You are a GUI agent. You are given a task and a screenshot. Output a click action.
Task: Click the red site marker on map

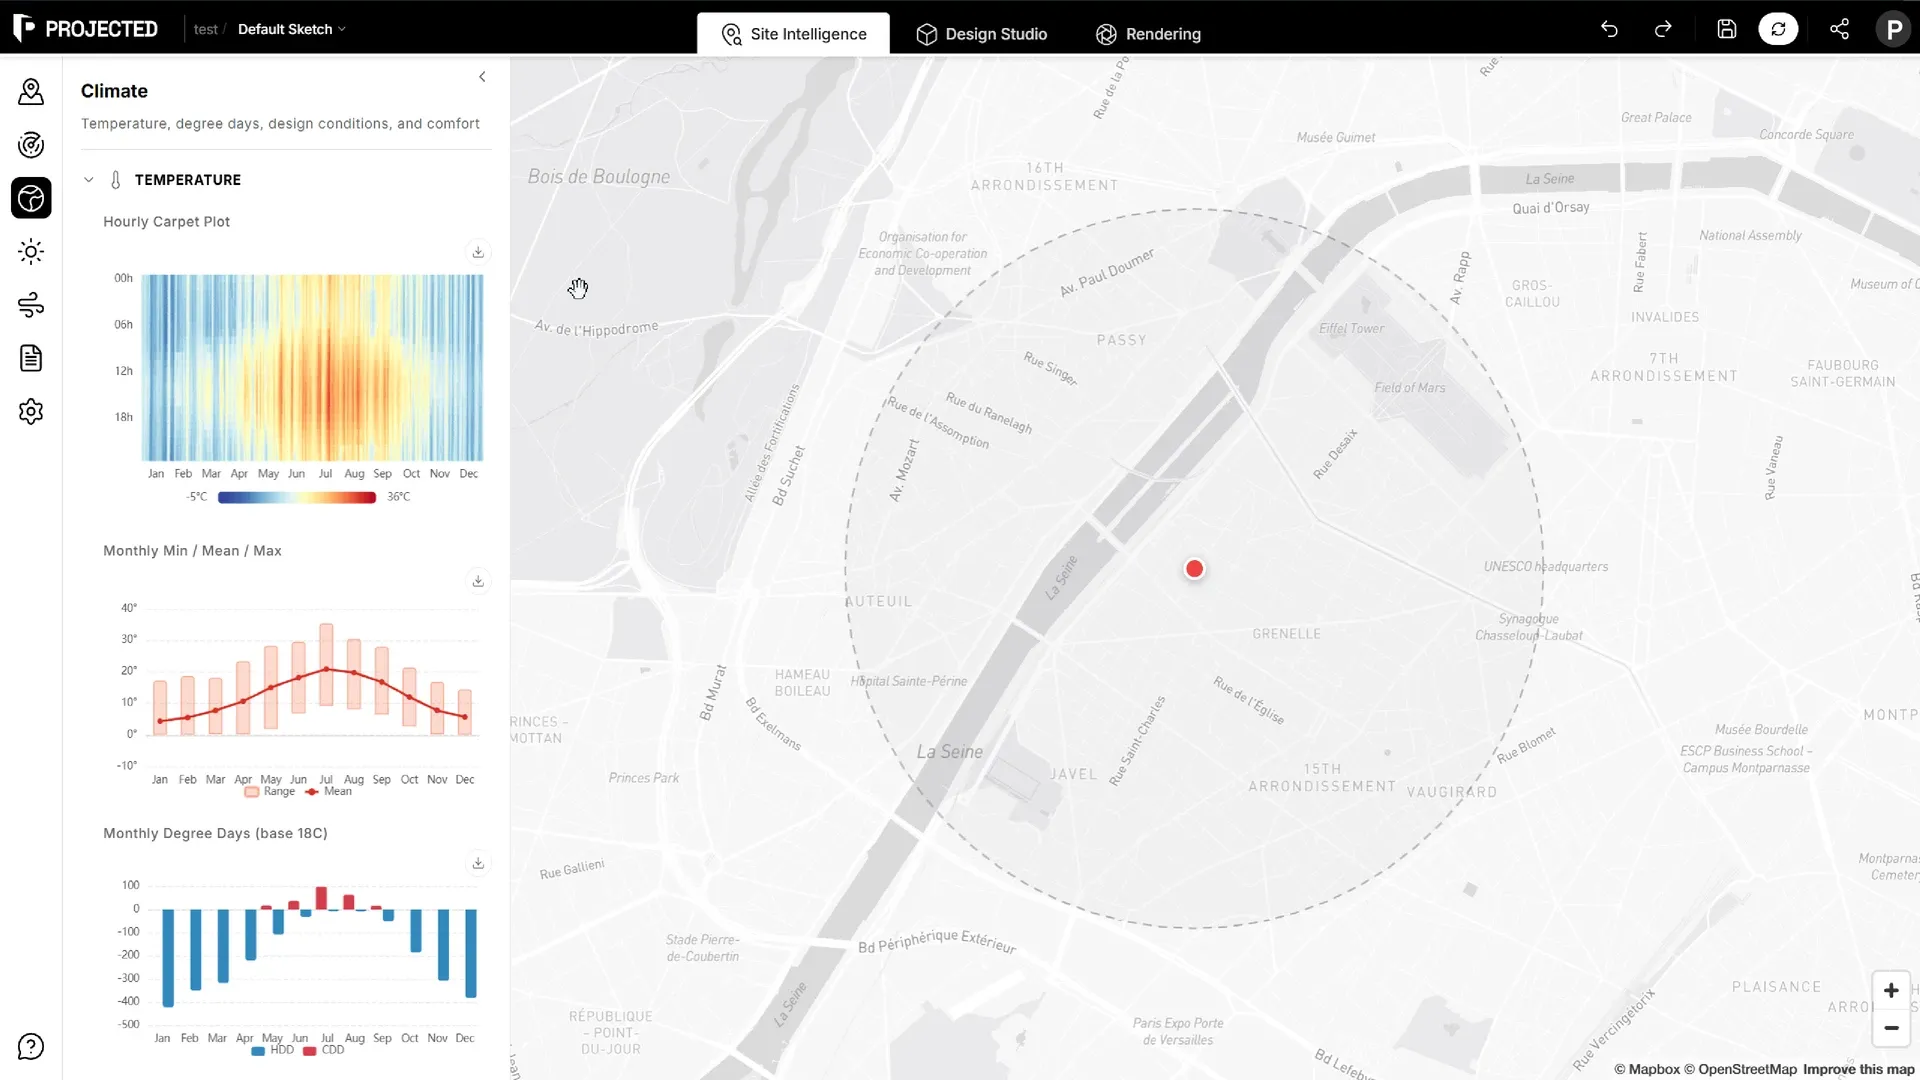click(x=1194, y=569)
